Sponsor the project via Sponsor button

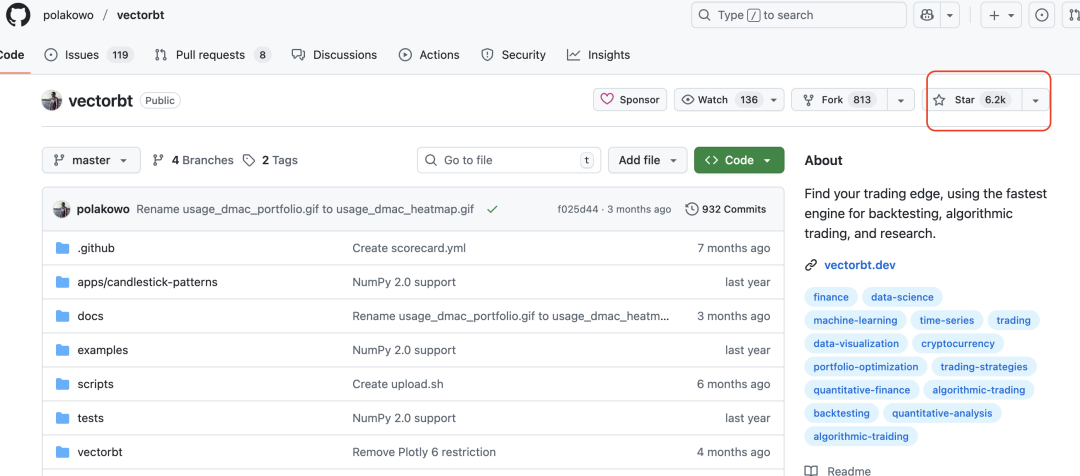tap(630, 100)
